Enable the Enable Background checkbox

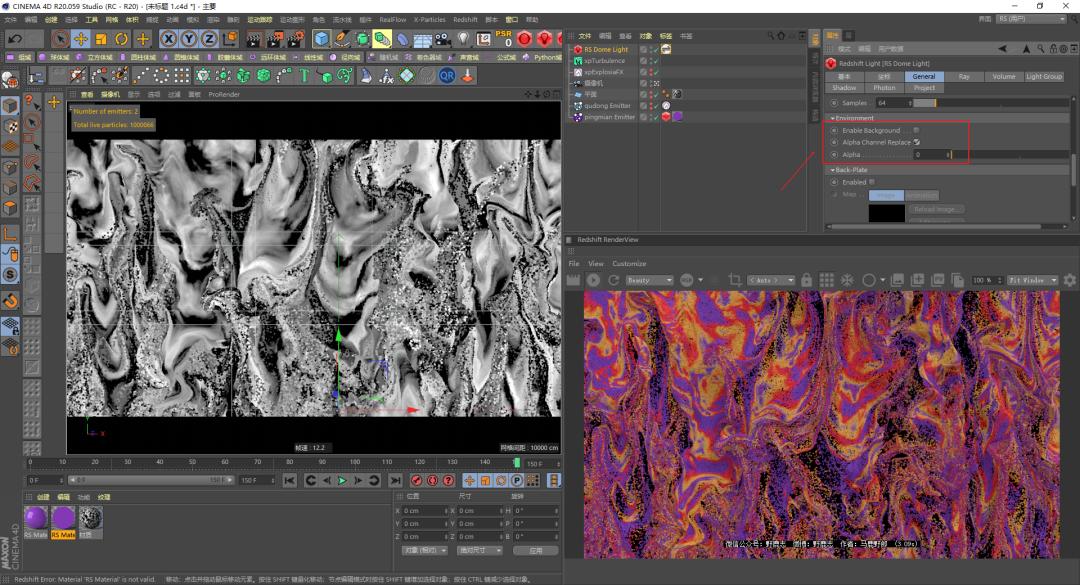tap(916, 130)
